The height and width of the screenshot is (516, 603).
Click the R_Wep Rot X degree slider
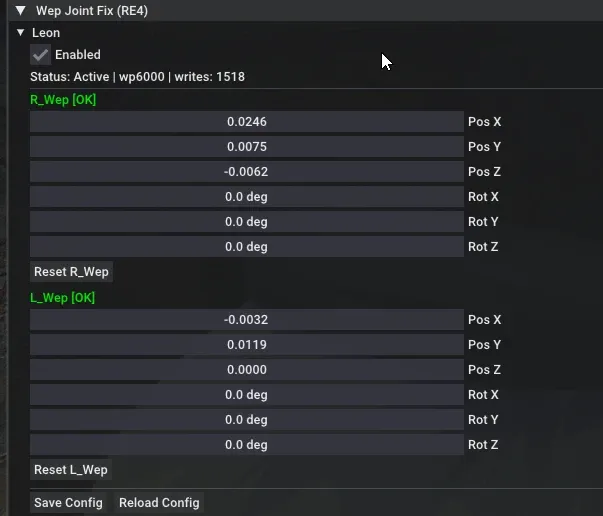(247, 196)
